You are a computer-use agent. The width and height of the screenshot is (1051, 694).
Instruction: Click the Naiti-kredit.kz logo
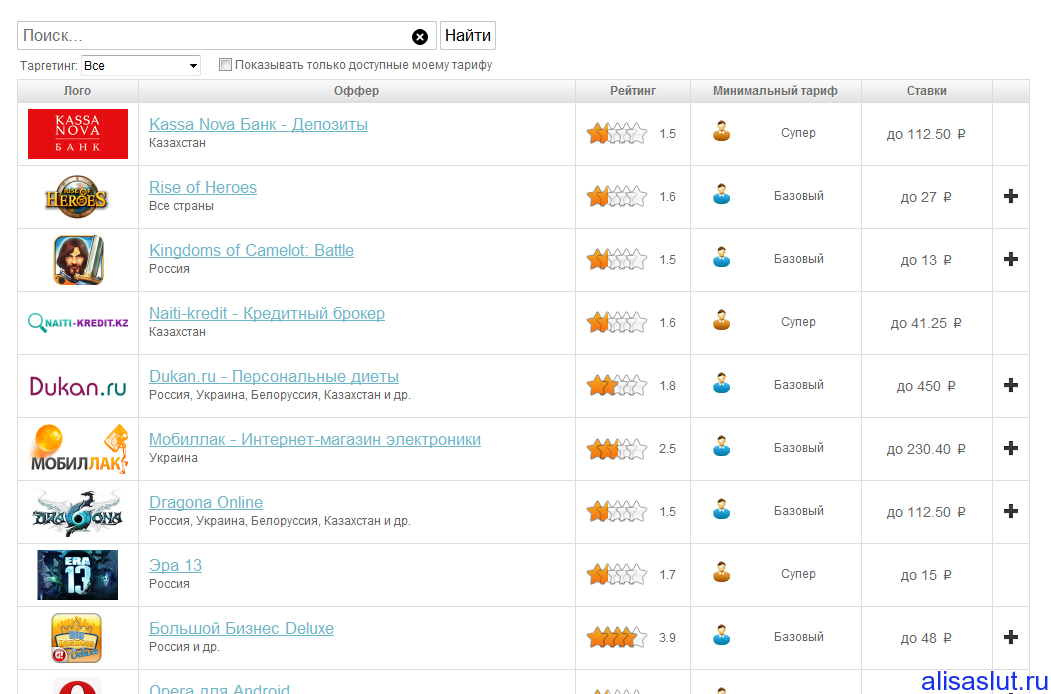point(78,323)
